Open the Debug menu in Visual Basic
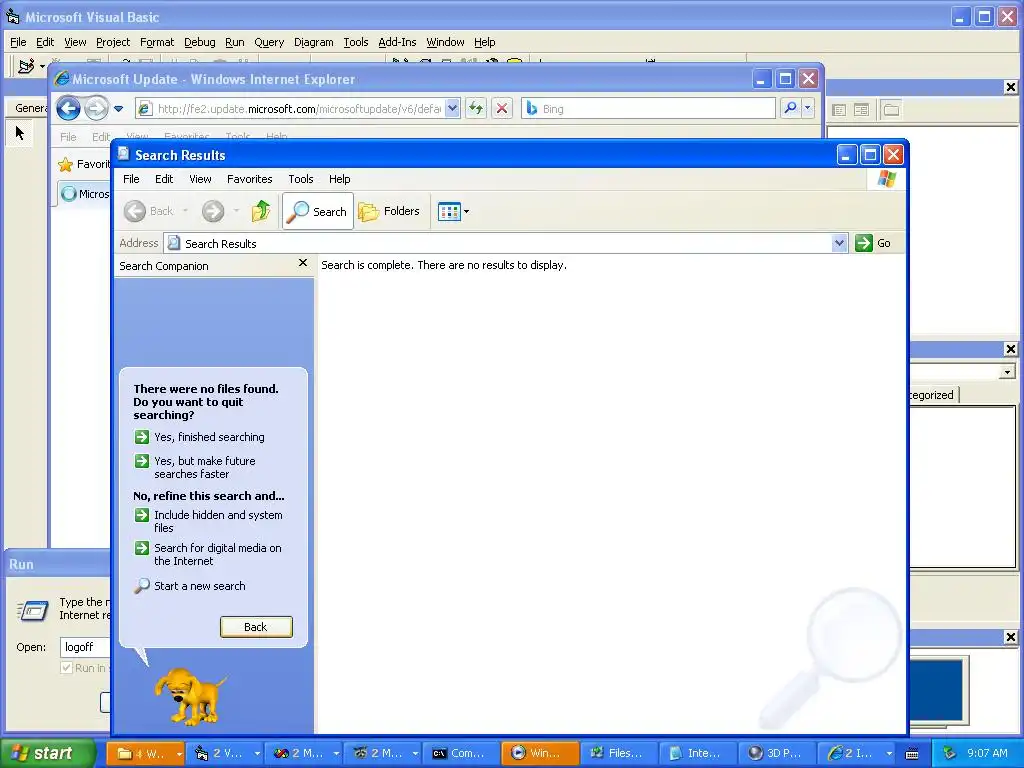 pos(199,42)
